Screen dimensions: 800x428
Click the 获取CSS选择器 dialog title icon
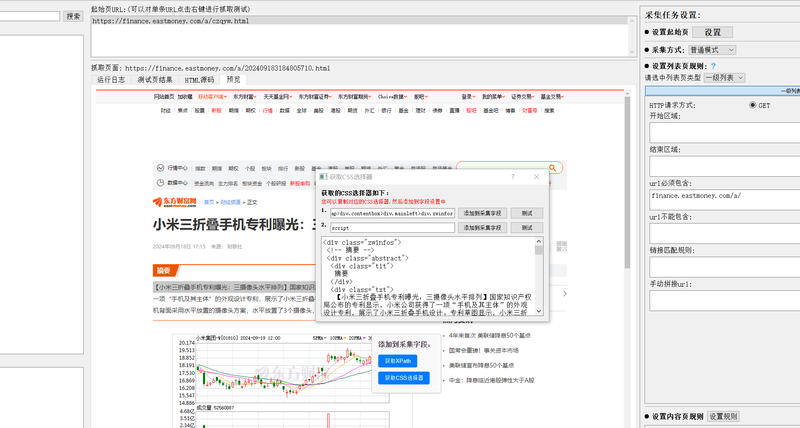(323, 177)
